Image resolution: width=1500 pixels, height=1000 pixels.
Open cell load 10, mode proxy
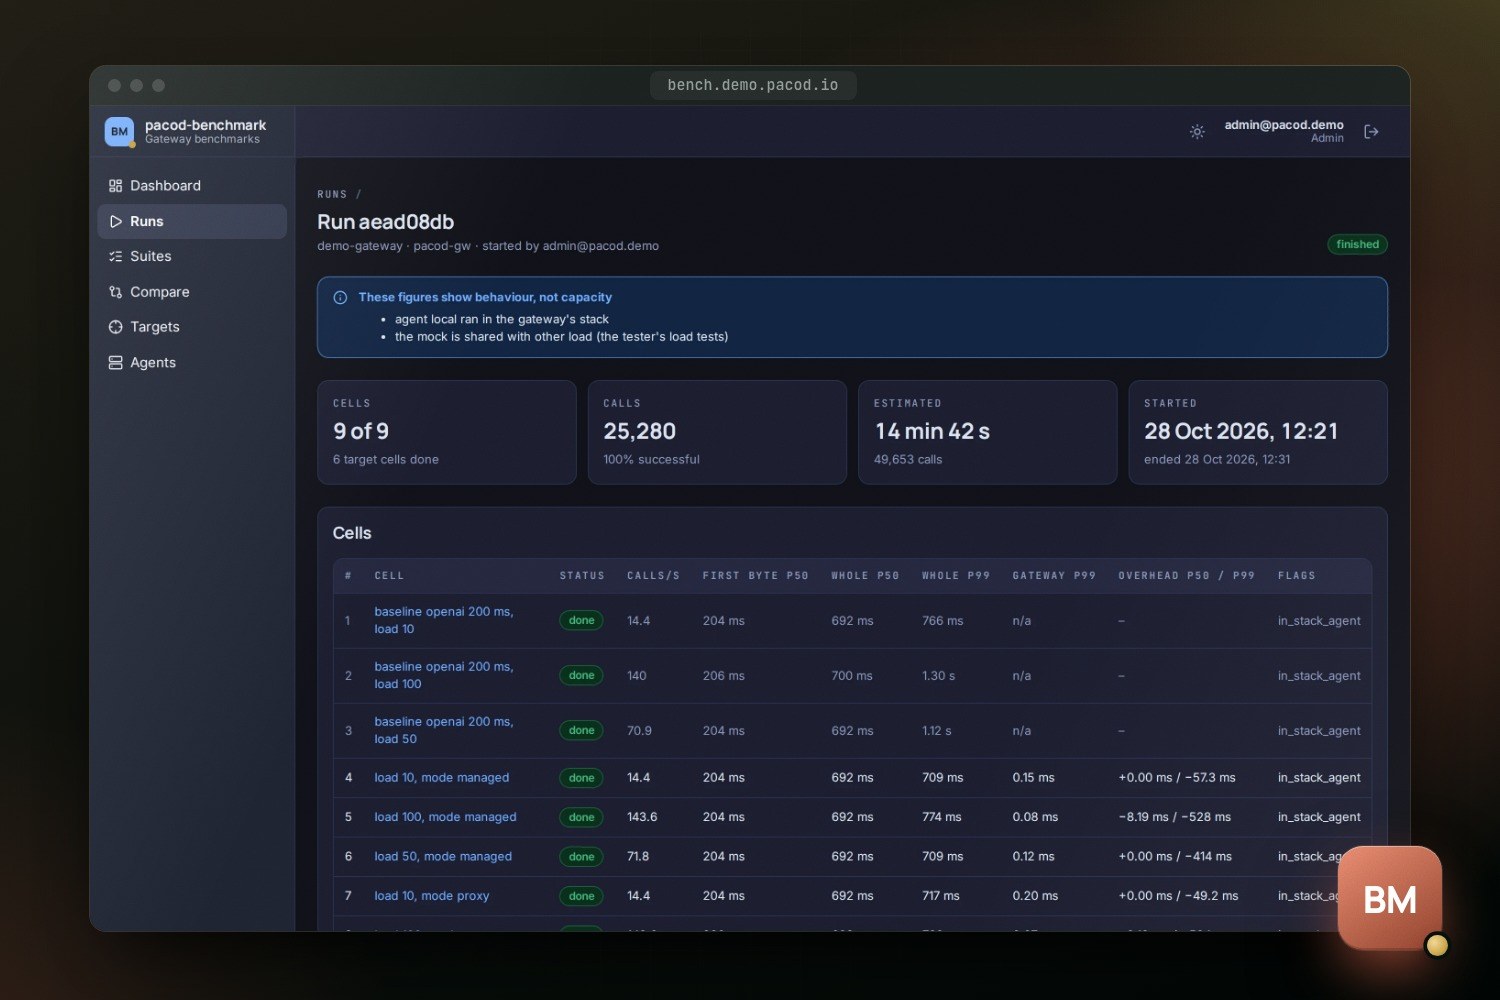pyautogui.click(x=432, y=896)
